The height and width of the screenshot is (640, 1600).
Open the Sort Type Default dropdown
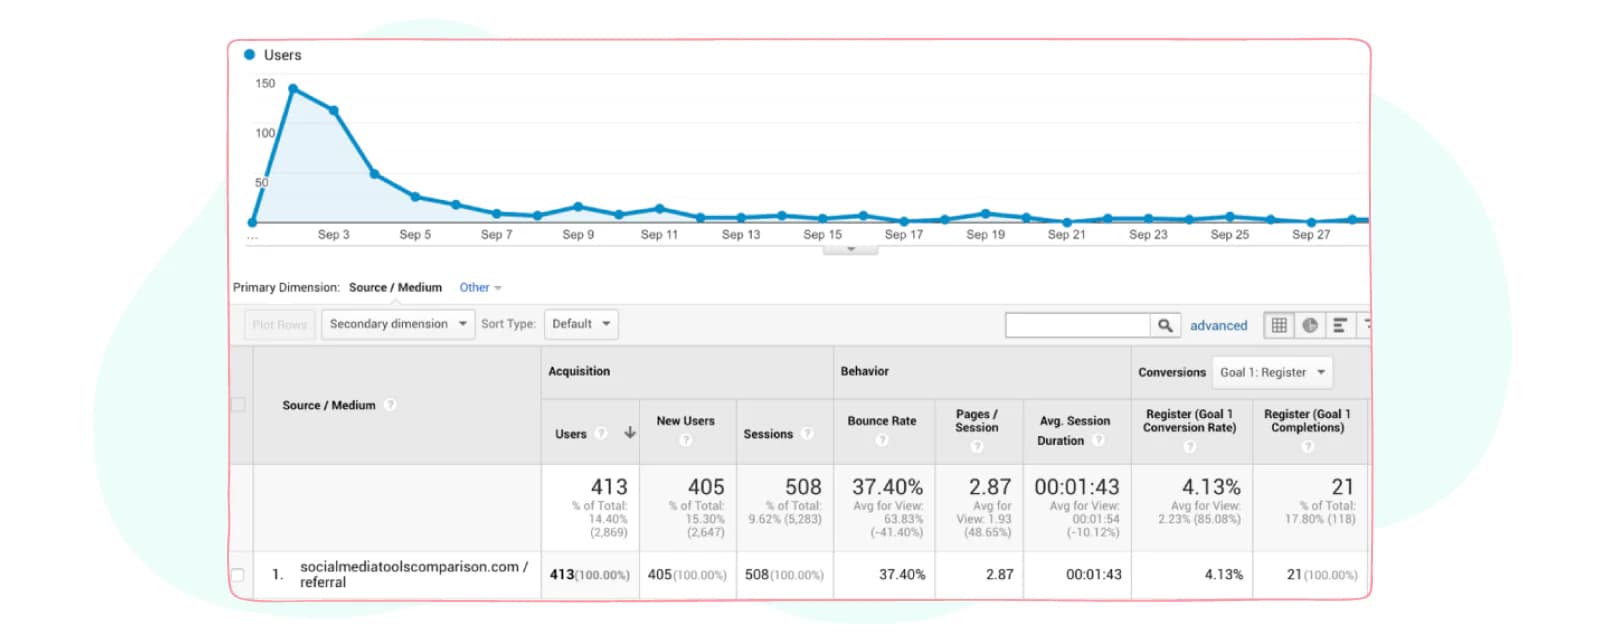pyautogui.click(x=581, y=324)
